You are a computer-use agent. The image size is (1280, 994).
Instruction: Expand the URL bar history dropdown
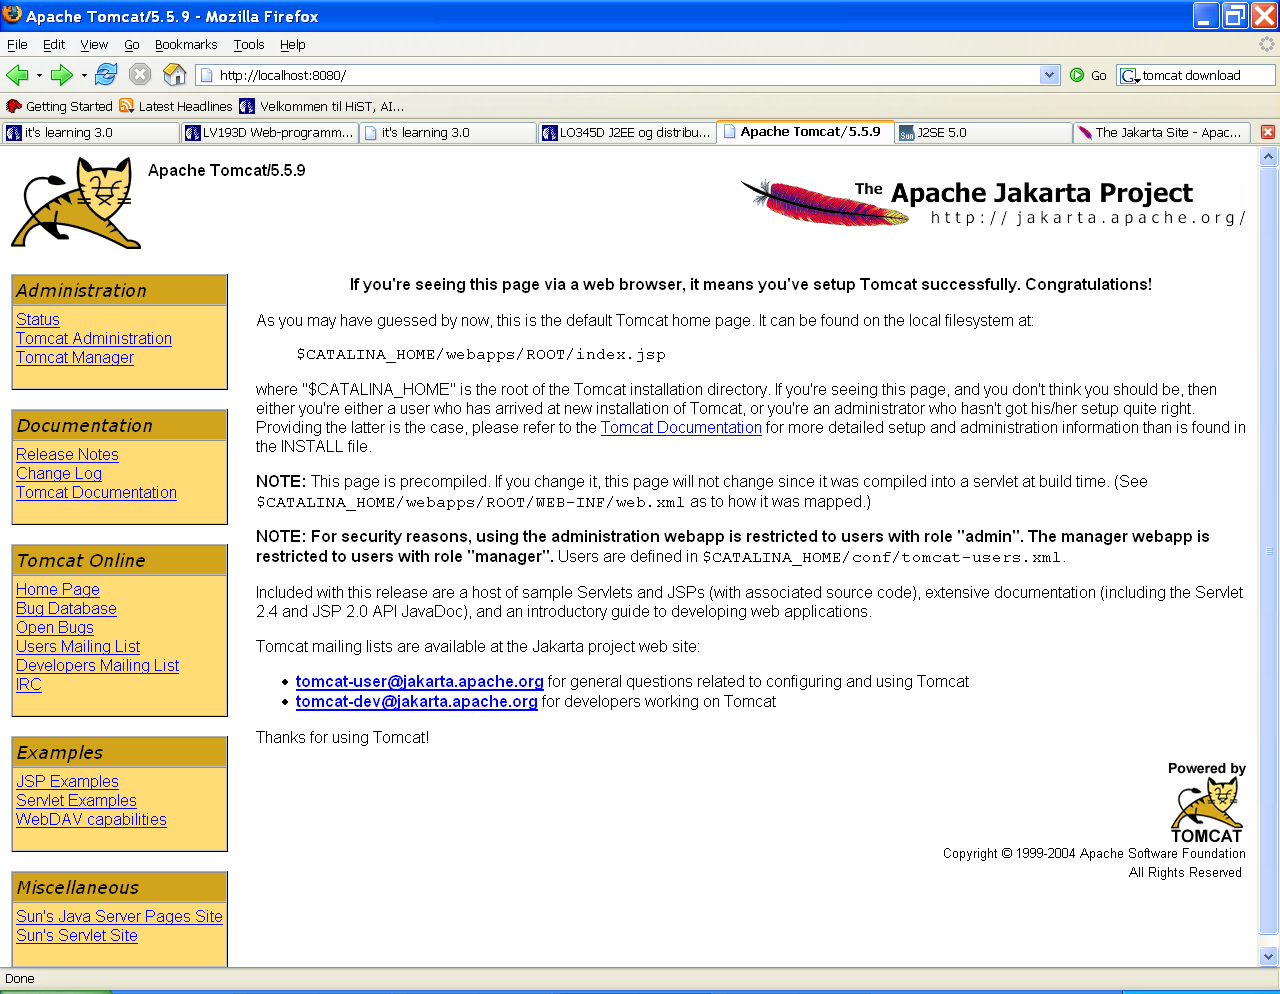click(1049, 75)
